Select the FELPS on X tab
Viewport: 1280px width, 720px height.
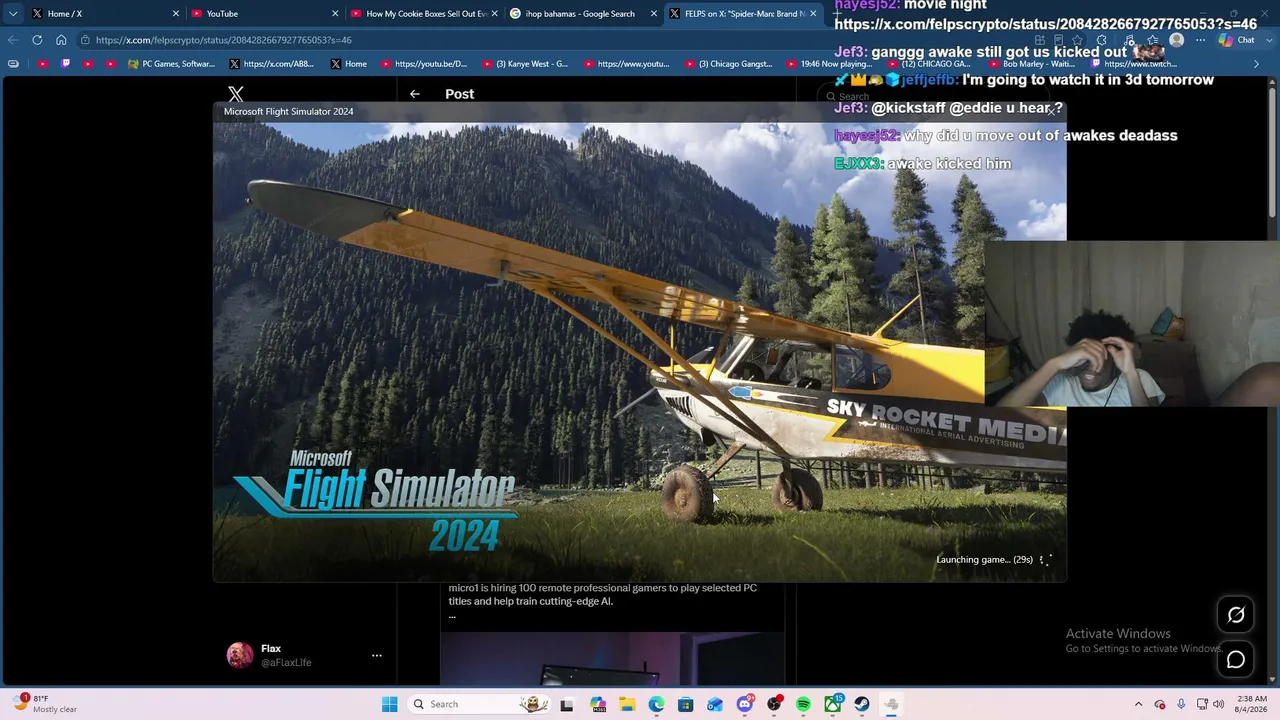(743, 14)
